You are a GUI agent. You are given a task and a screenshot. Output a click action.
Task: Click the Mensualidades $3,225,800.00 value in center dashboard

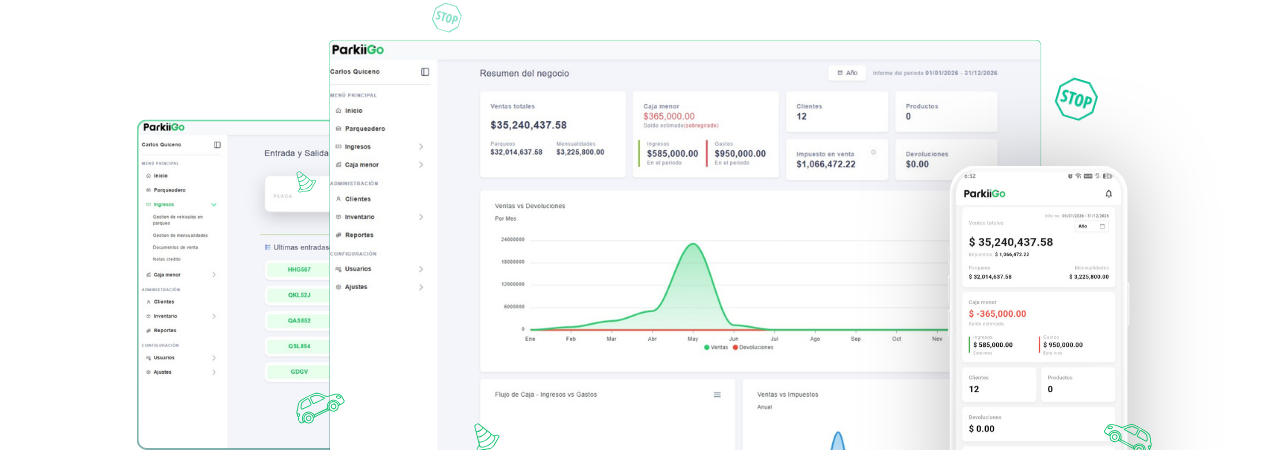click(x=580, y=152)
